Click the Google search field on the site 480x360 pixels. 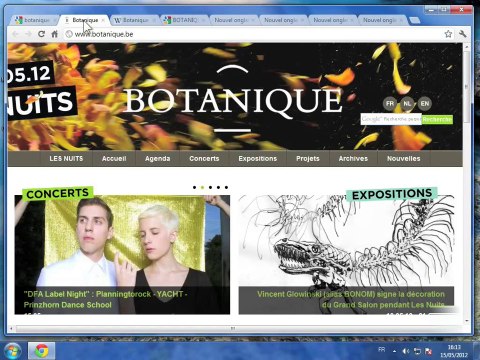coord(391,119)
